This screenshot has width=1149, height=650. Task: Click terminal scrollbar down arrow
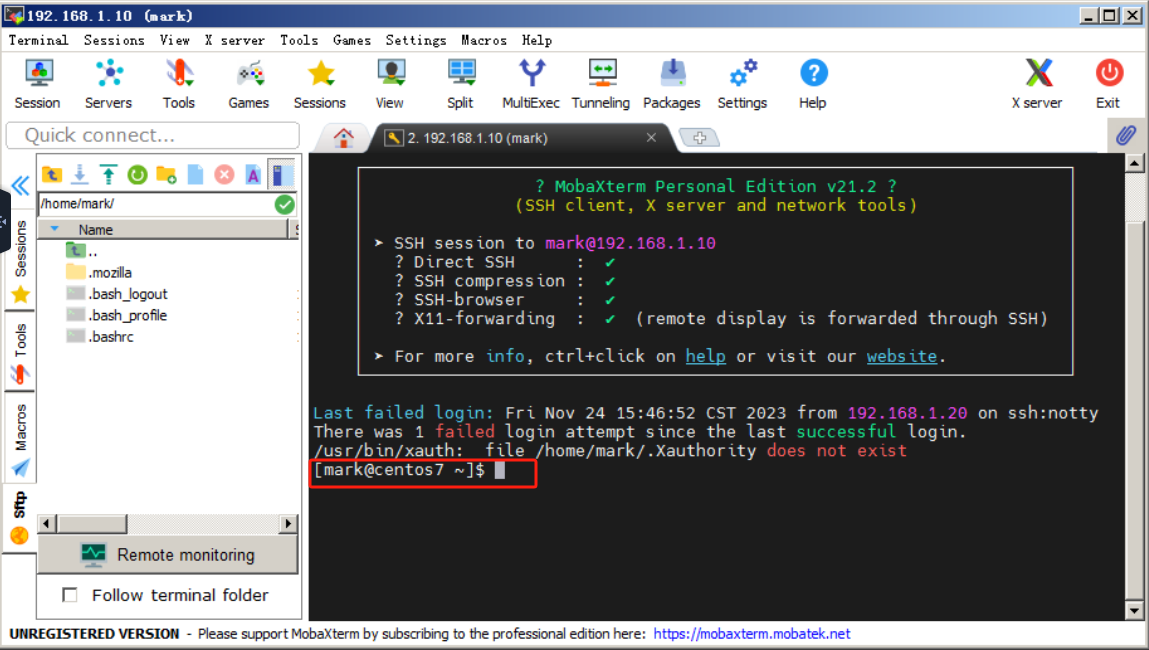point(1134,610)
